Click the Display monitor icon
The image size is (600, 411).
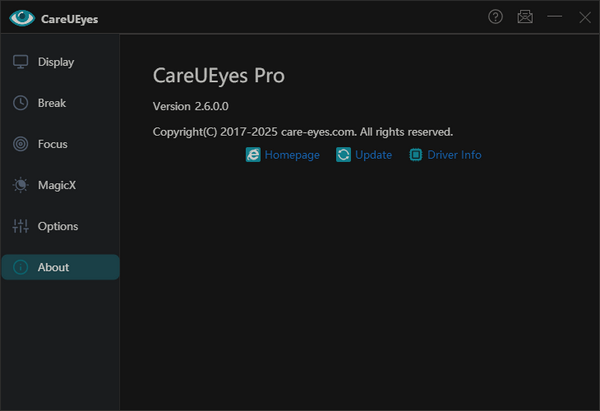[x=20, y=62]
